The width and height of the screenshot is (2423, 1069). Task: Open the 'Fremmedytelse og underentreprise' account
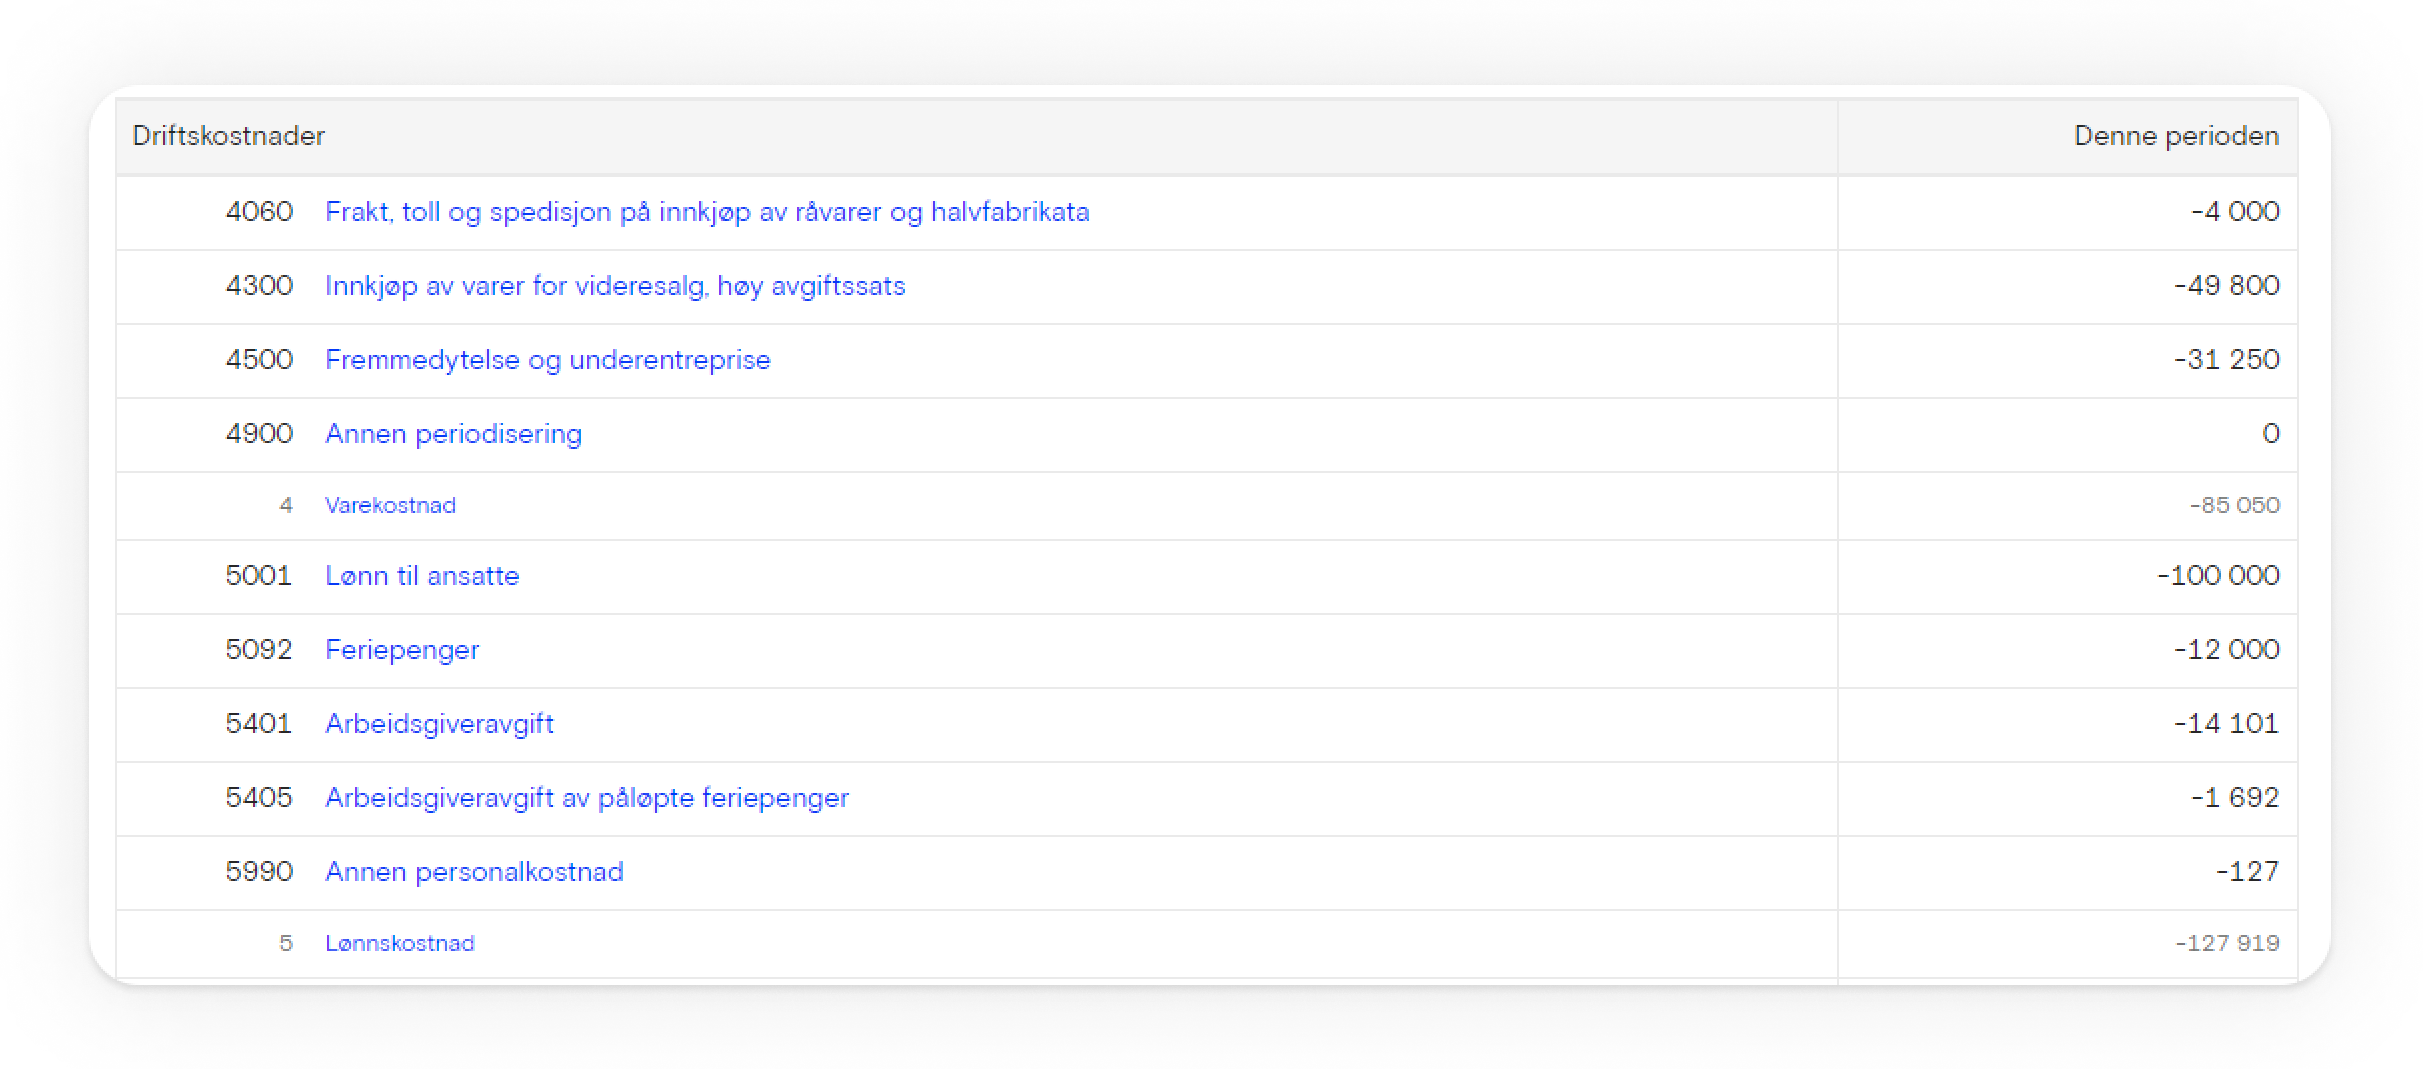(x=548, y=360)
